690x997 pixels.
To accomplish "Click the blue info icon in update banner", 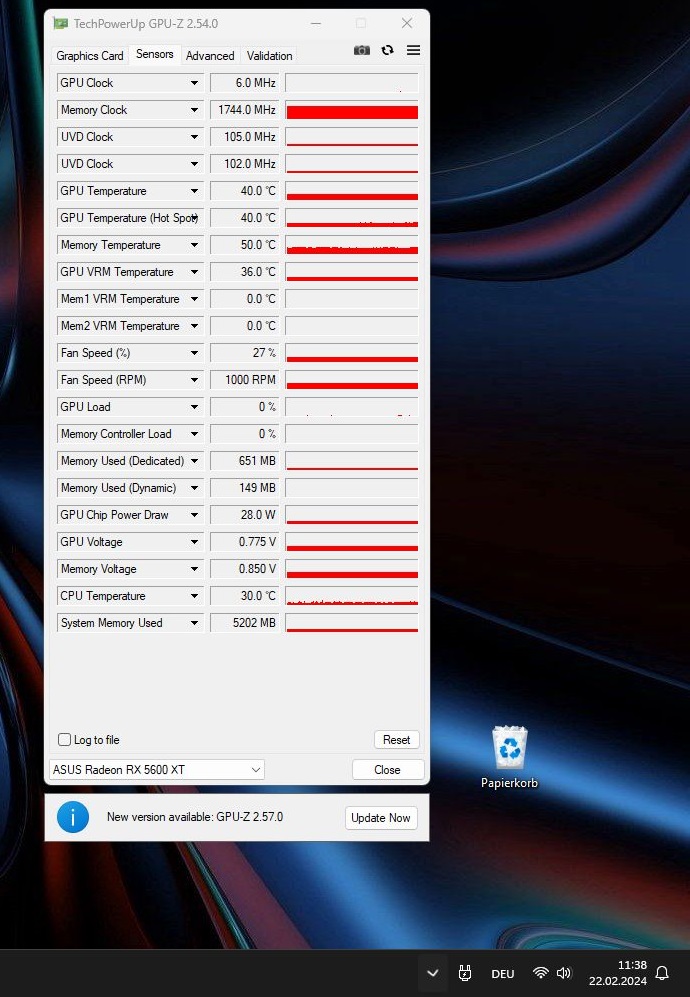I will point(73,817).
